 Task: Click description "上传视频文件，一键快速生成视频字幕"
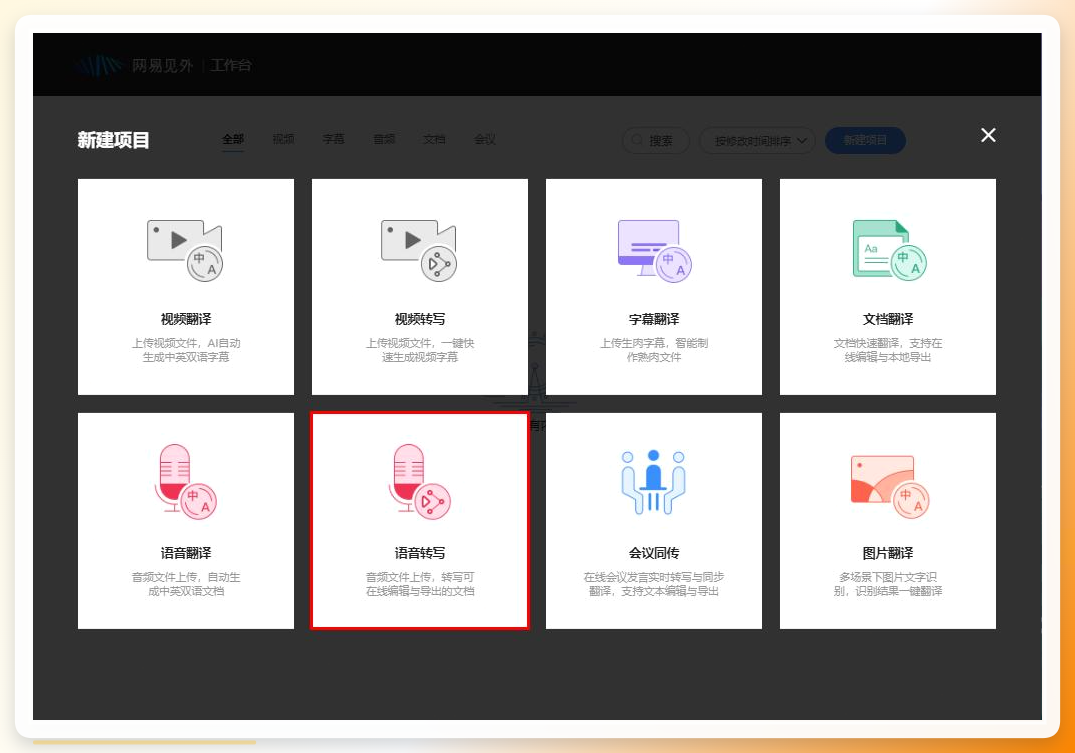pos(420,350)
